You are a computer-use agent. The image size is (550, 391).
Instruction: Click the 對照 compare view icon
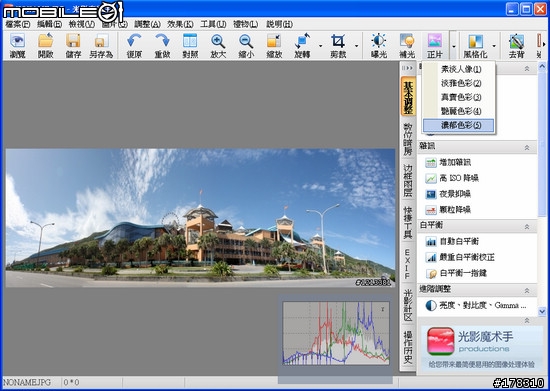(190, 46)
